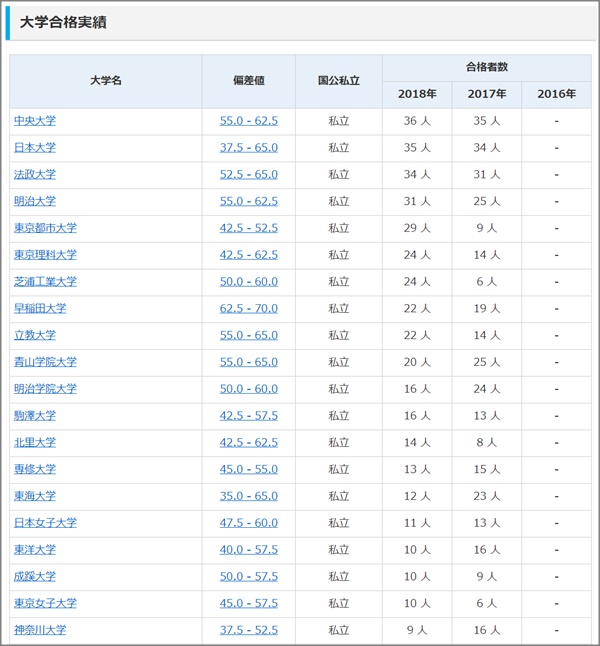Viewport: 600px width, 646px height.
Task: Open the 青山学院大学 link
Action: click(45, 362)
